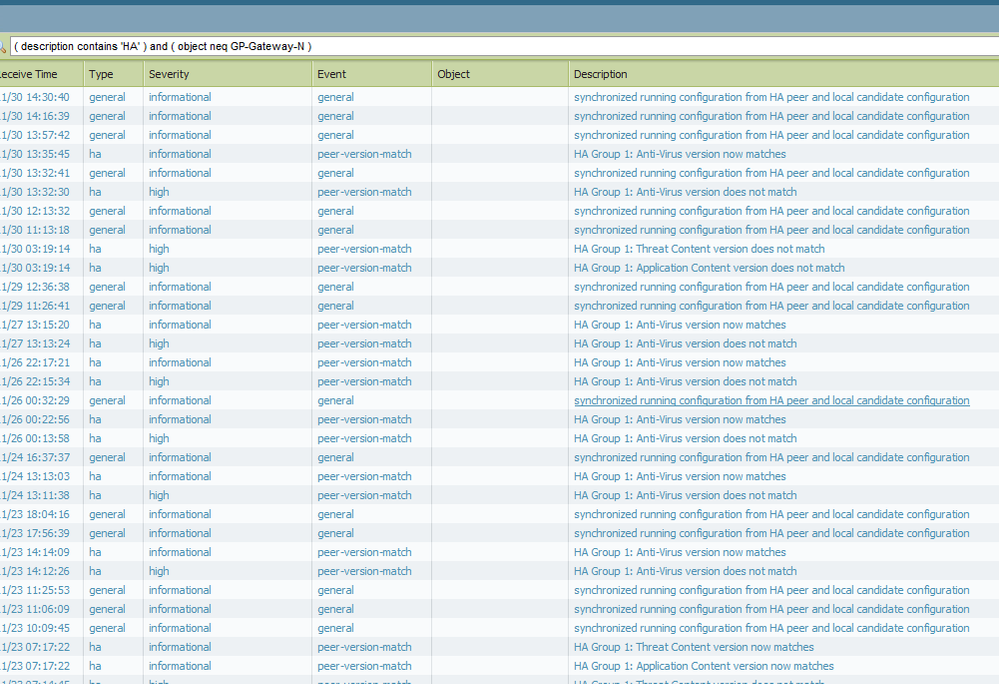Screen dimensions: 999x684
Task: Click the magnifier icon beside the filter box
Action: (x=3, y=47)
